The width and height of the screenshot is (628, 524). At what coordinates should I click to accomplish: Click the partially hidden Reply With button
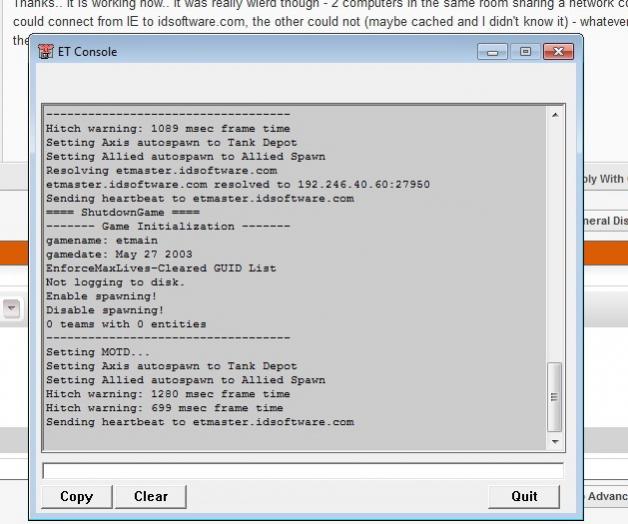604,179
